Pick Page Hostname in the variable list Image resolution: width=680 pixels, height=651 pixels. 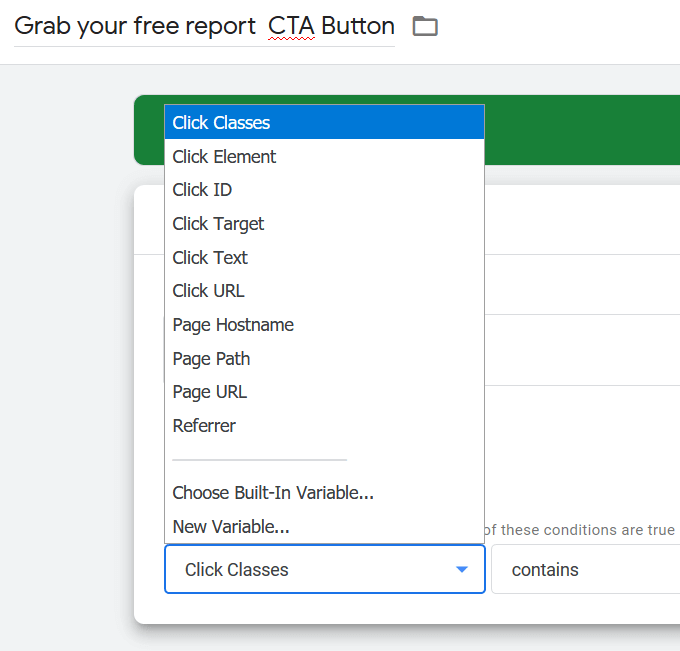tap(233, 325)
